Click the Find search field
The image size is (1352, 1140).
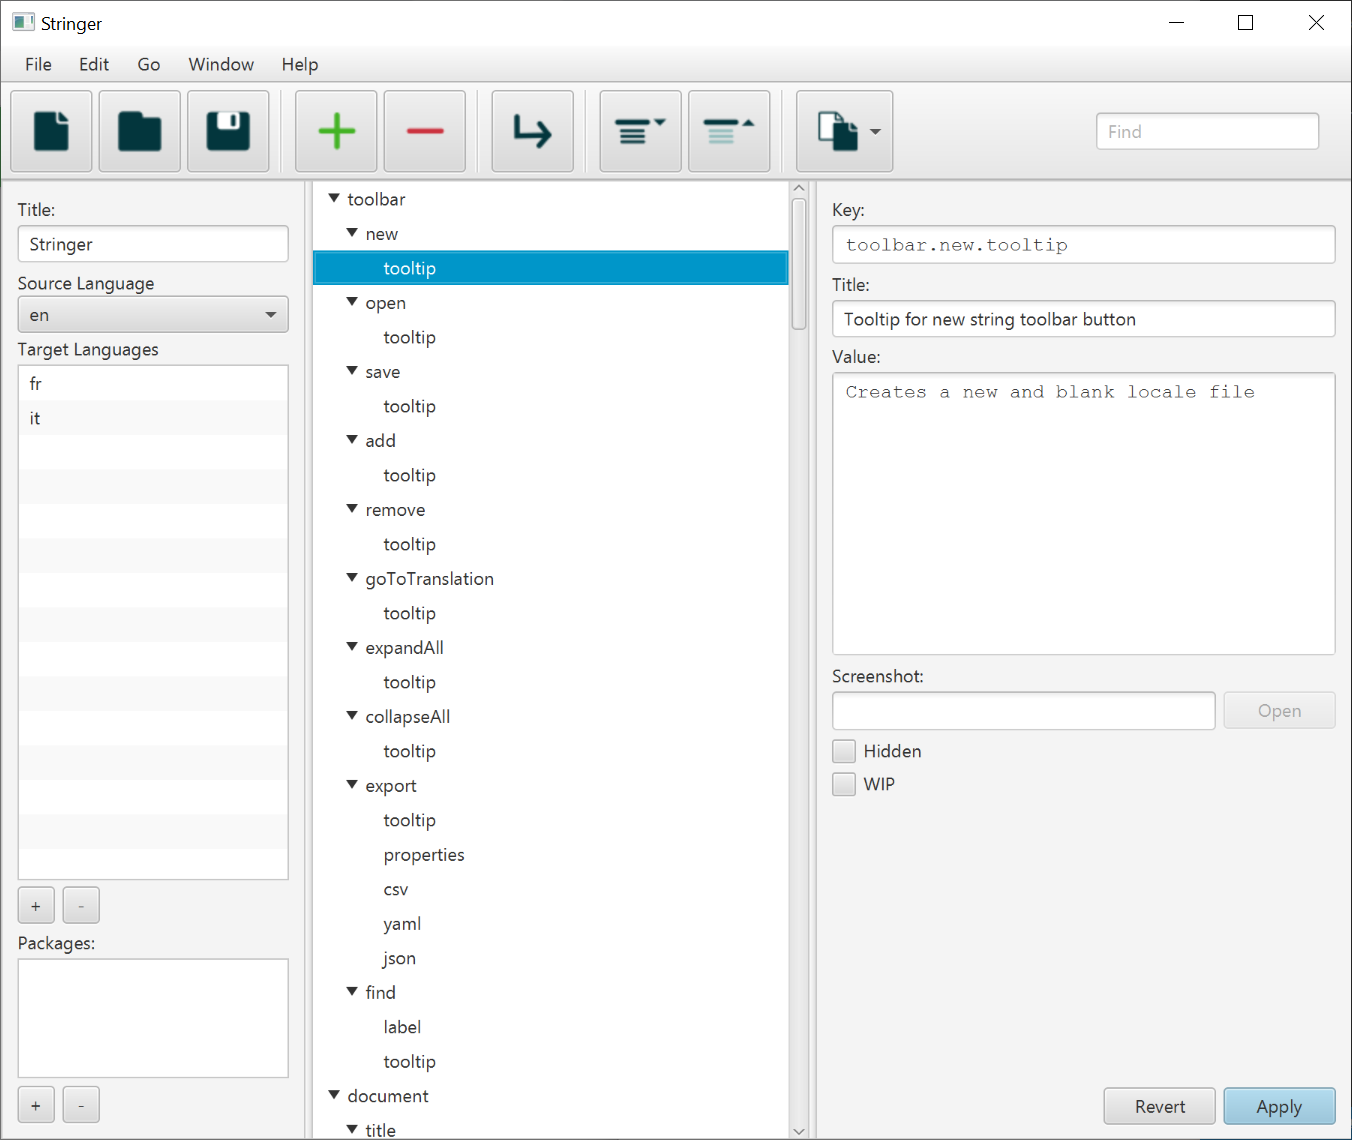pyautogui.click(x=1207, y=131)
